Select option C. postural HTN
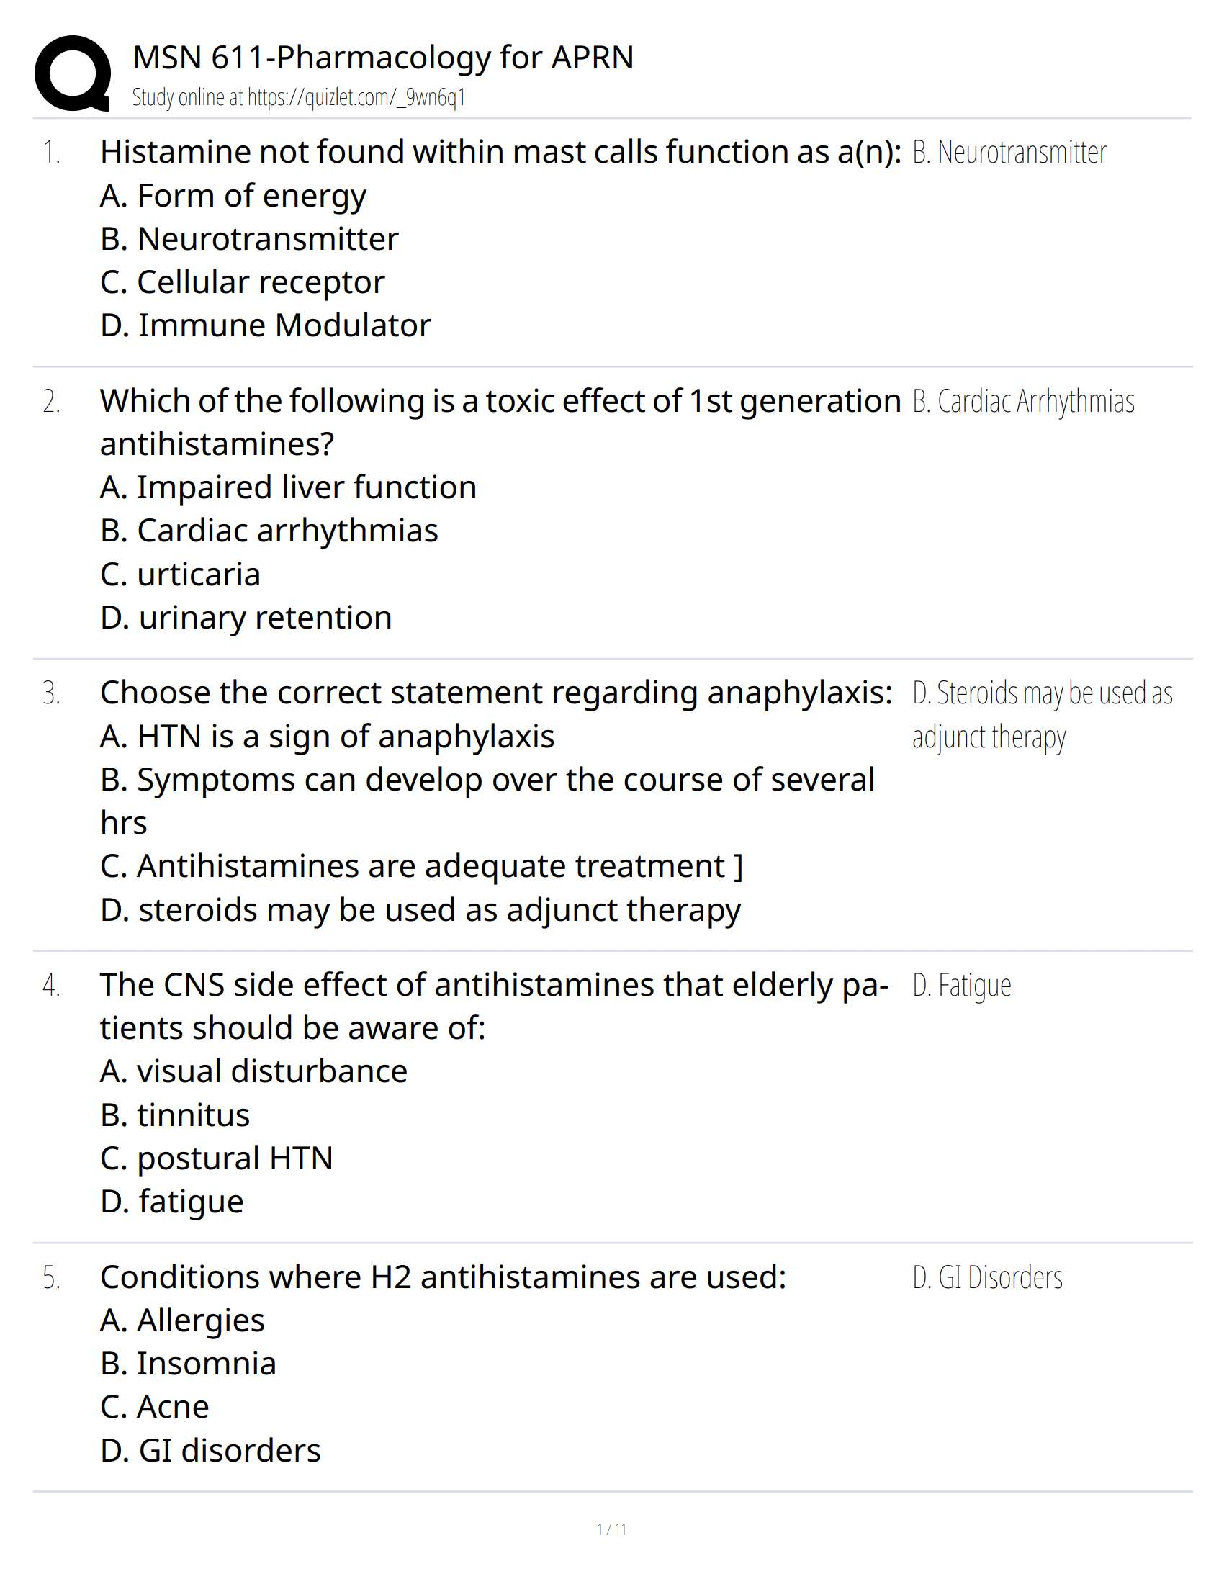The image size is (1224, 1584). 216,1158
